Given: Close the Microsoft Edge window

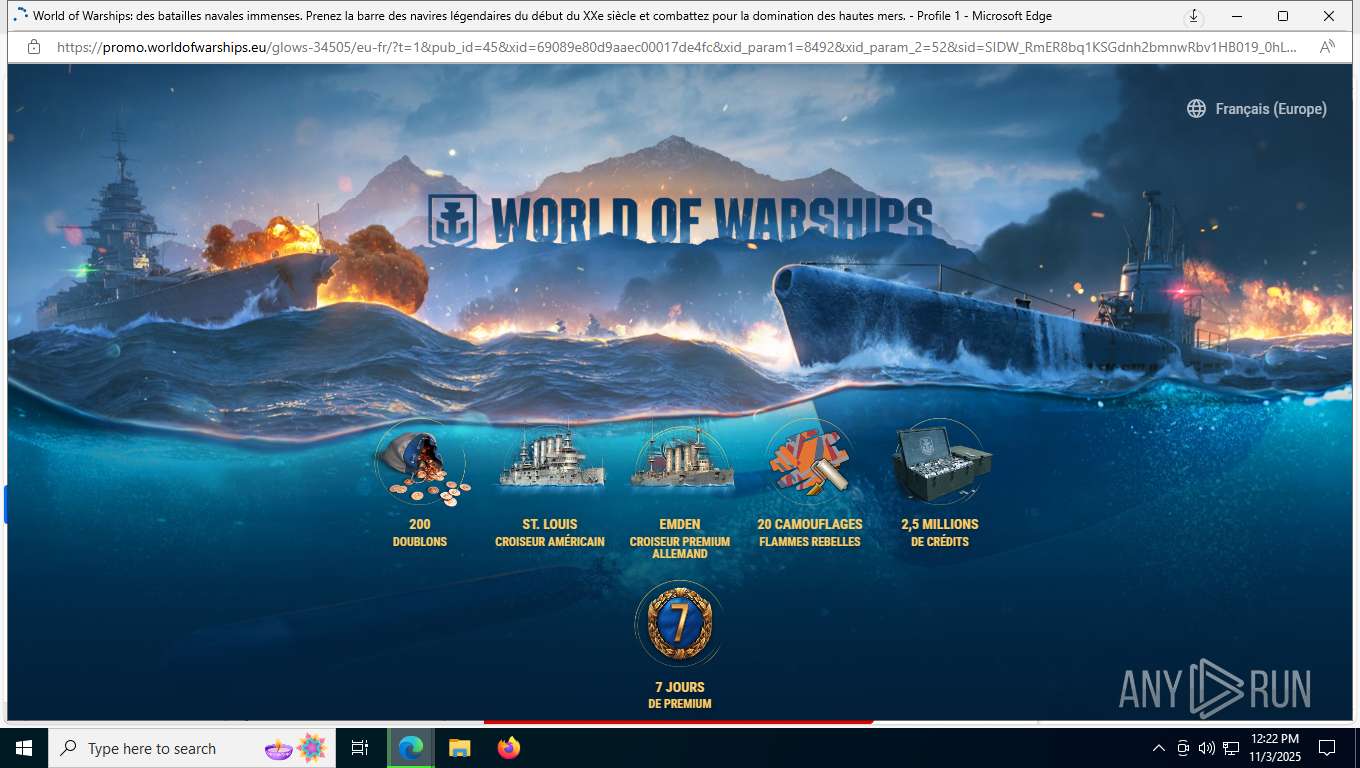Looking at the screenshot, I should coord(1329,16).
